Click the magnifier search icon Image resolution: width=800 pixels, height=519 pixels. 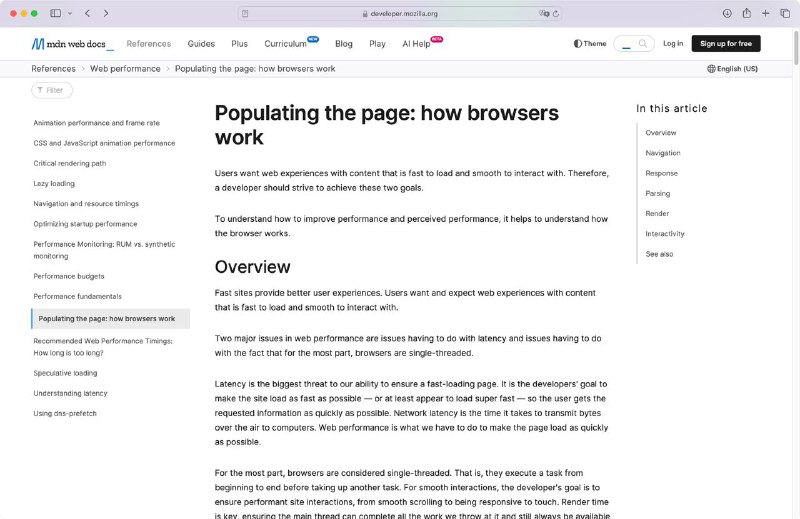pos(643,44)
